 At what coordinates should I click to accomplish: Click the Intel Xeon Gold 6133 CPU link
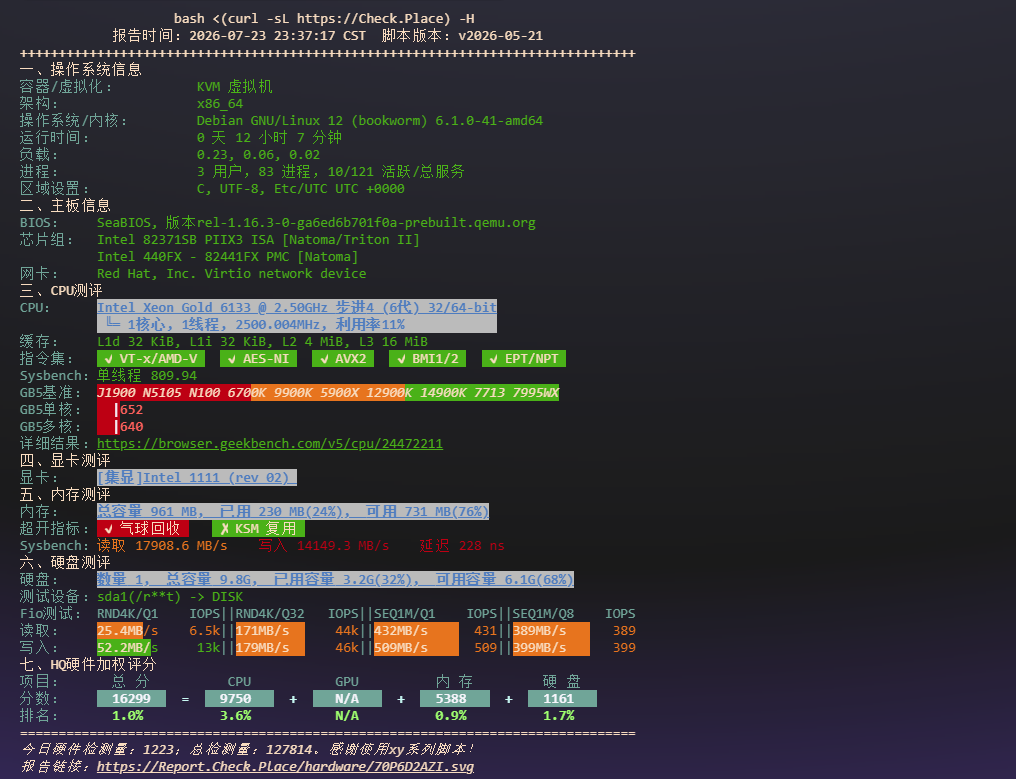pyautogui.click(x=297, y=308)
